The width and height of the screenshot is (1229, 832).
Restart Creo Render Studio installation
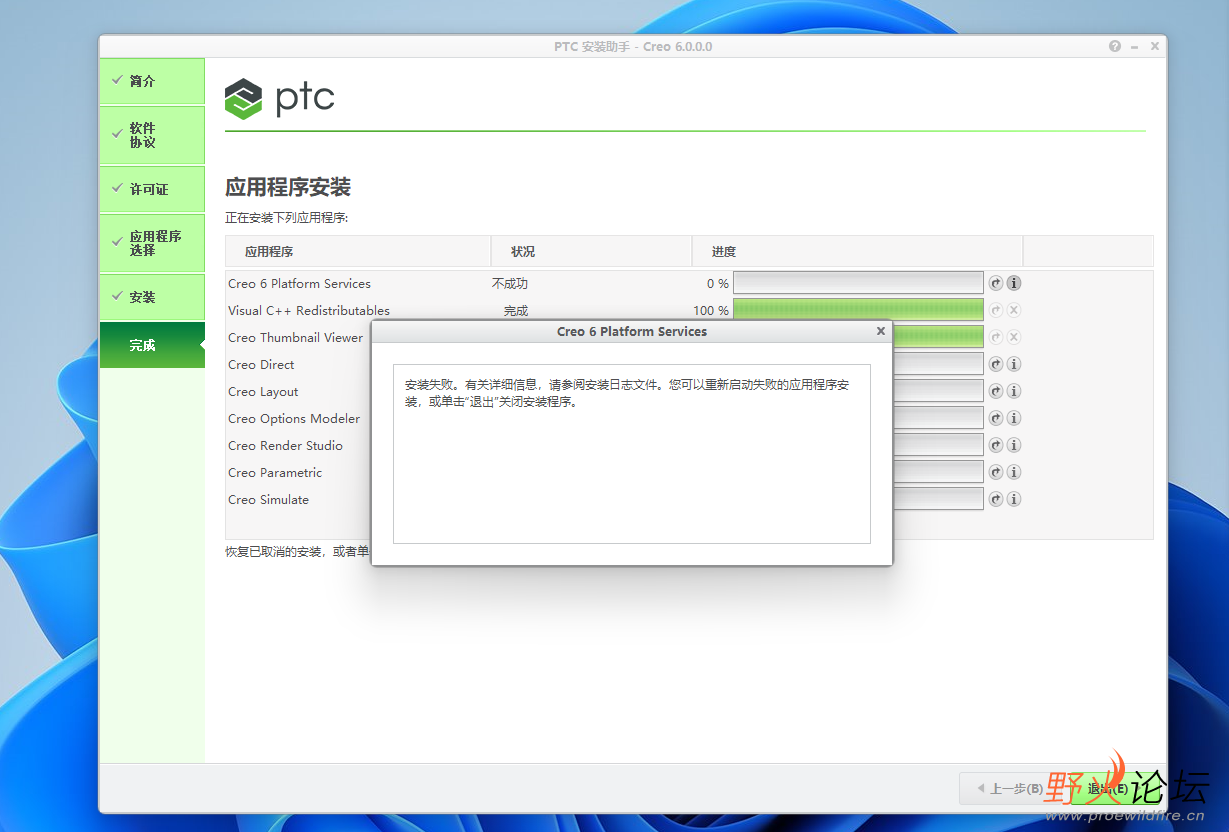tap(996, 445)
